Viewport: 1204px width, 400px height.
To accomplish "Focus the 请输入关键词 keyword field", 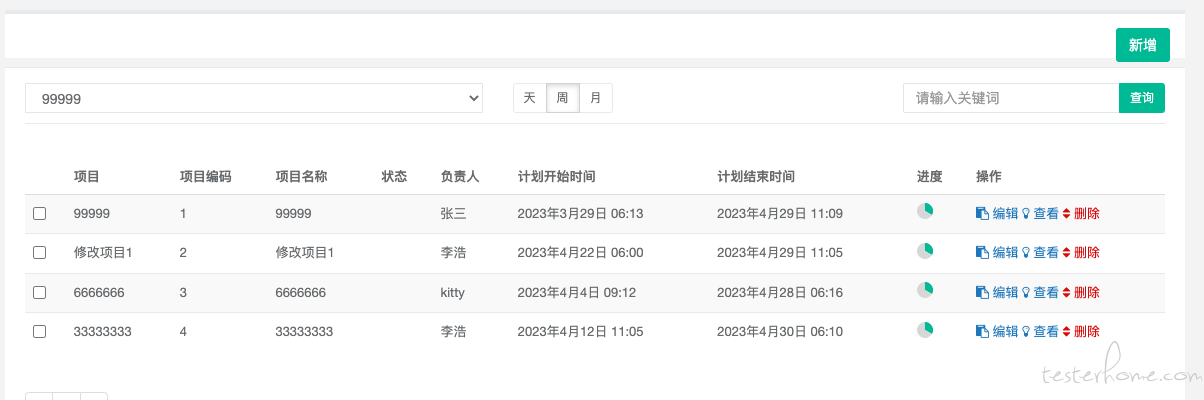I will point(1011,98).
